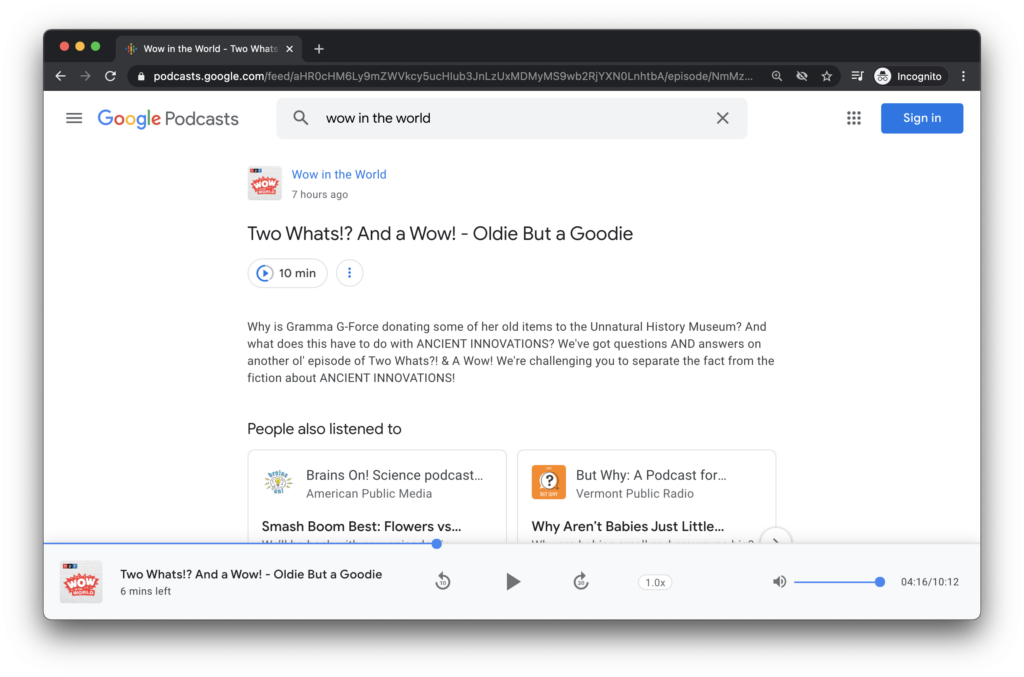Open the 1.0x playback speed selector
Image resolution: width=1024 pixels, height=677 pixels.
pos(654,581)
